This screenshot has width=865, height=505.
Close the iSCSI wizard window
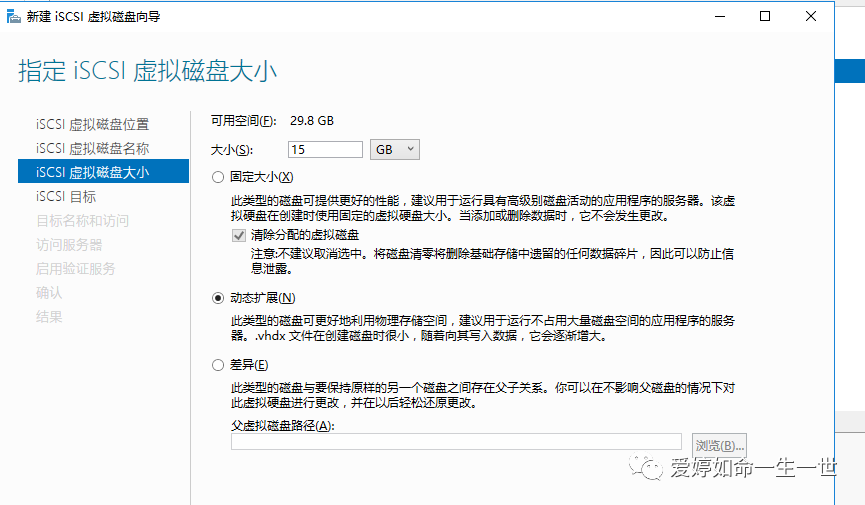click(x=810, y=17)
